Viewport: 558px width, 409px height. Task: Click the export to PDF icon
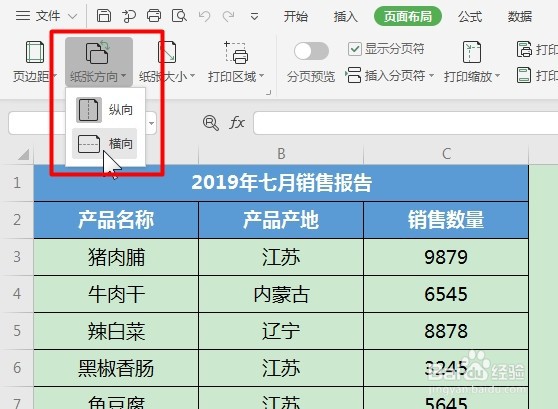(x=129, y=16)
